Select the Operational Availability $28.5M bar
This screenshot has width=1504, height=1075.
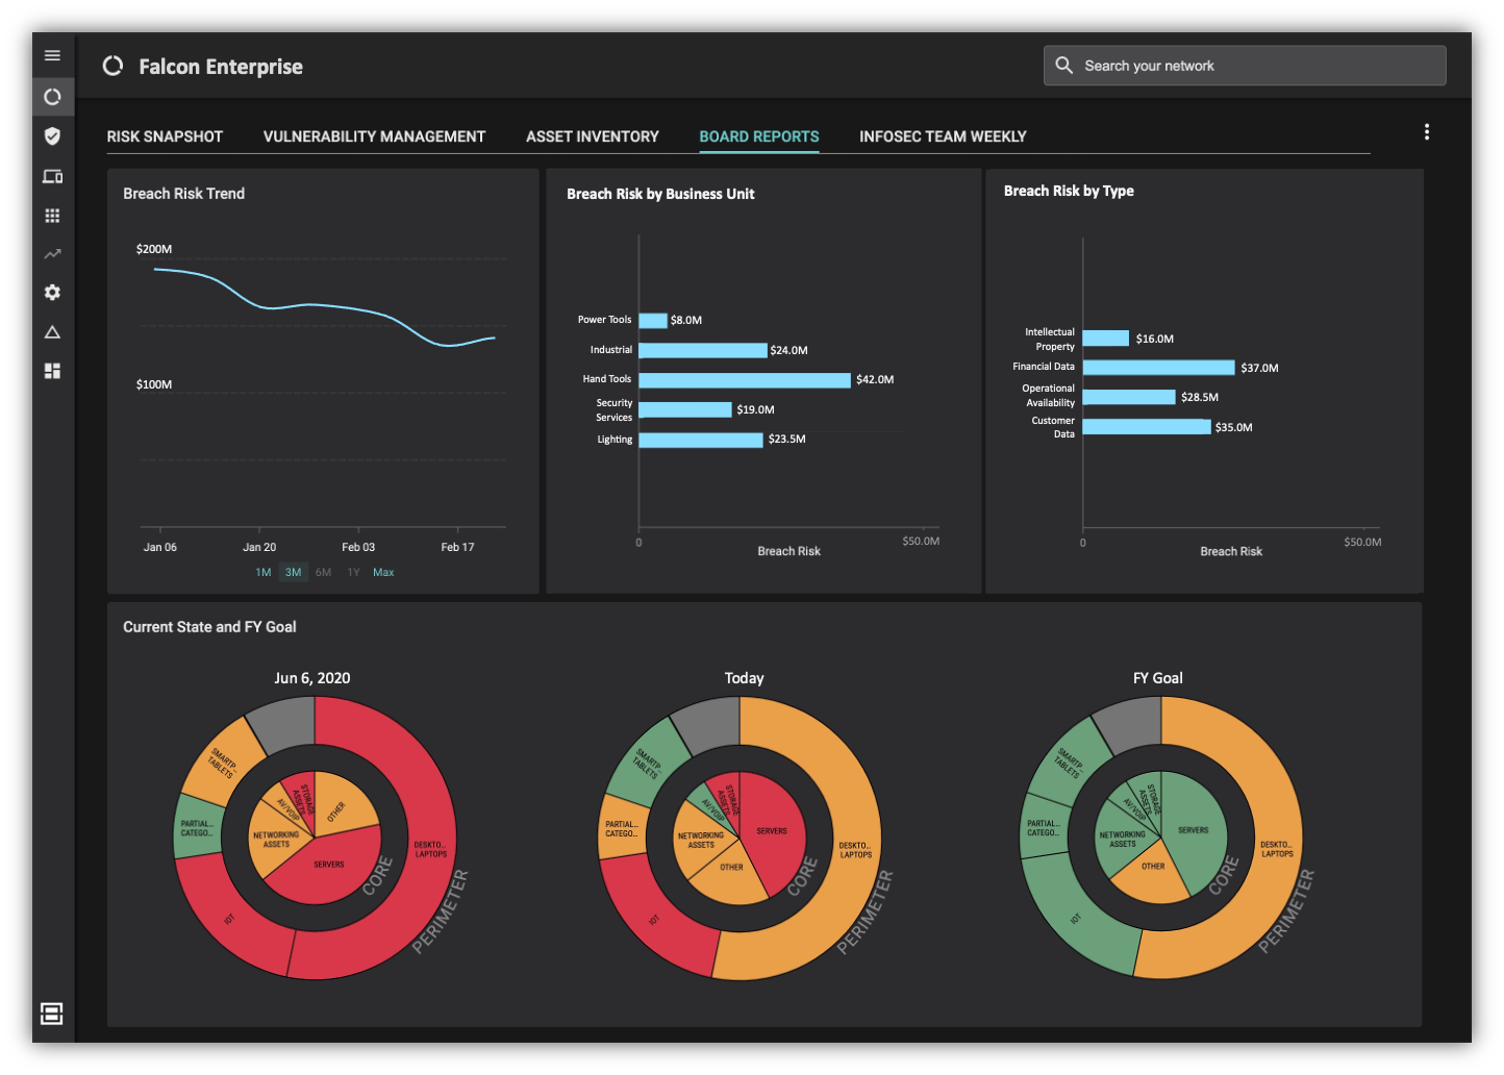tap(1129, 397)
